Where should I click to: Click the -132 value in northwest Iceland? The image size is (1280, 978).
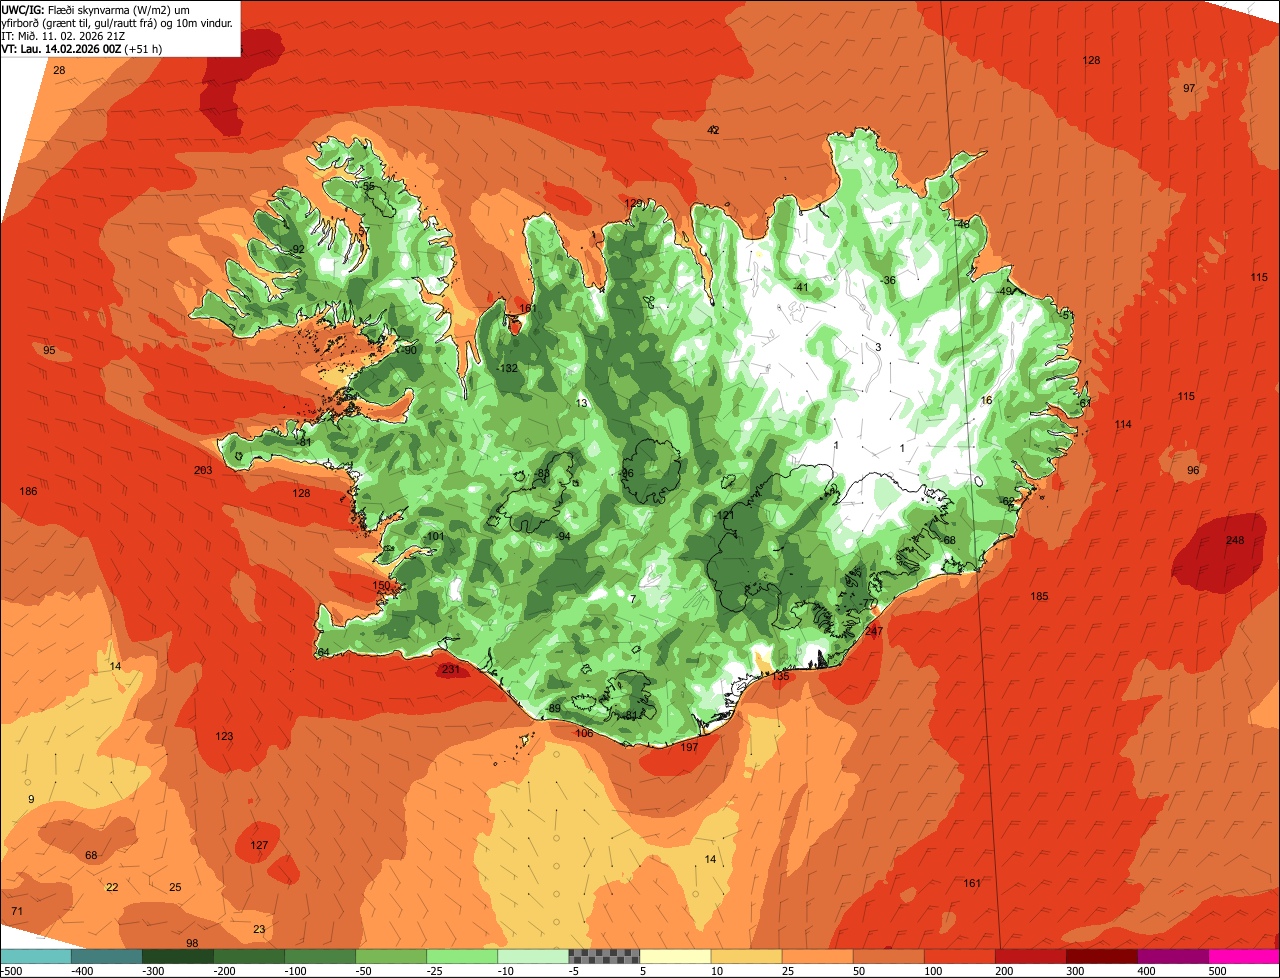click(508, 368)
